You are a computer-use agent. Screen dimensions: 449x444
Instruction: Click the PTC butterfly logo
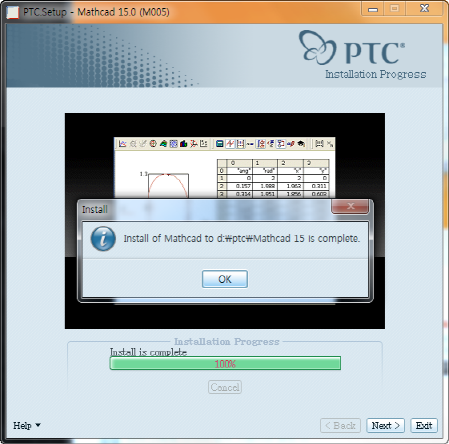tap(316, 47)
